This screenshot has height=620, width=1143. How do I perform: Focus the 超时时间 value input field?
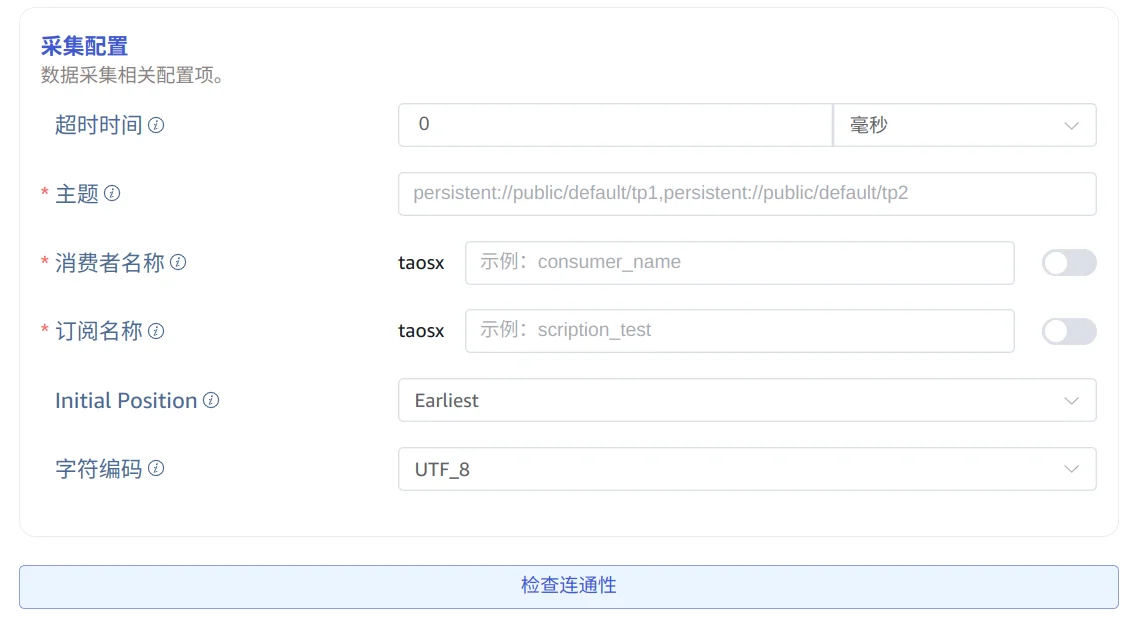click(x=615, y=125)
